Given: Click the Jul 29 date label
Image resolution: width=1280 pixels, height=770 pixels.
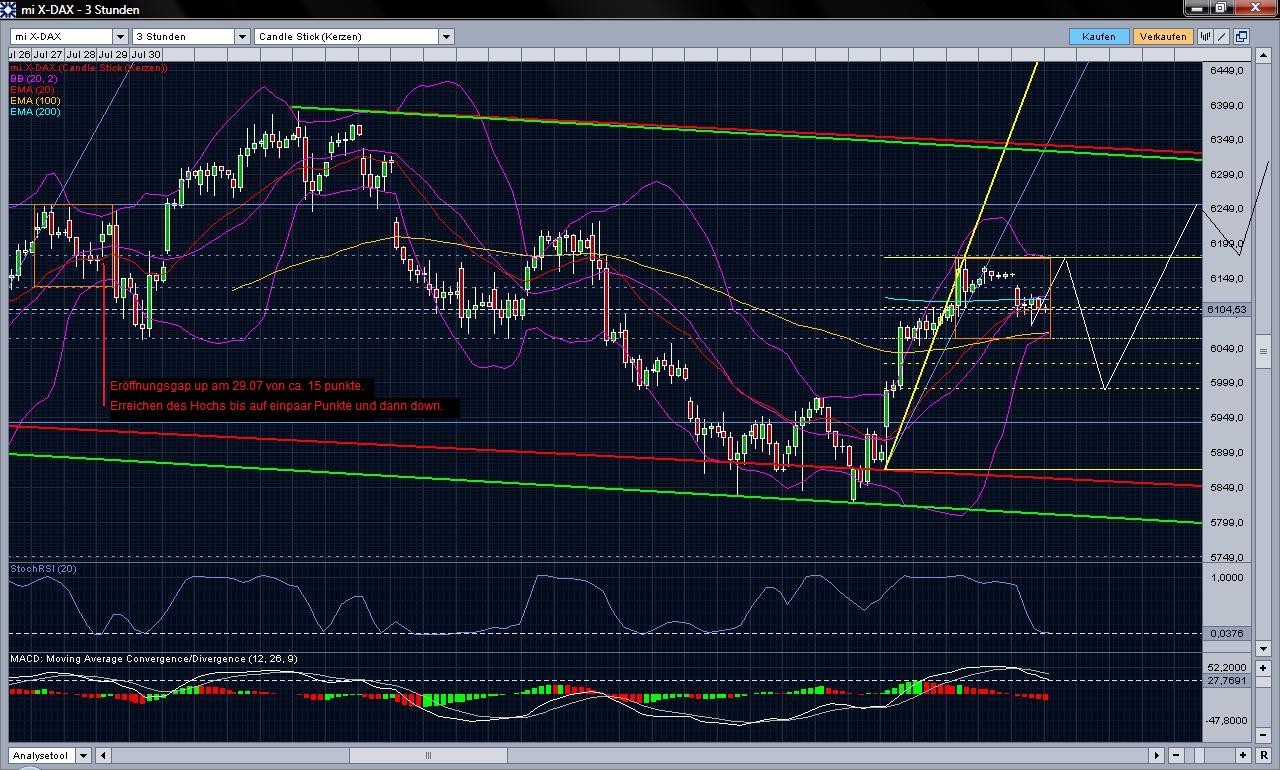Looking at the screenshot, I should 113,54.
